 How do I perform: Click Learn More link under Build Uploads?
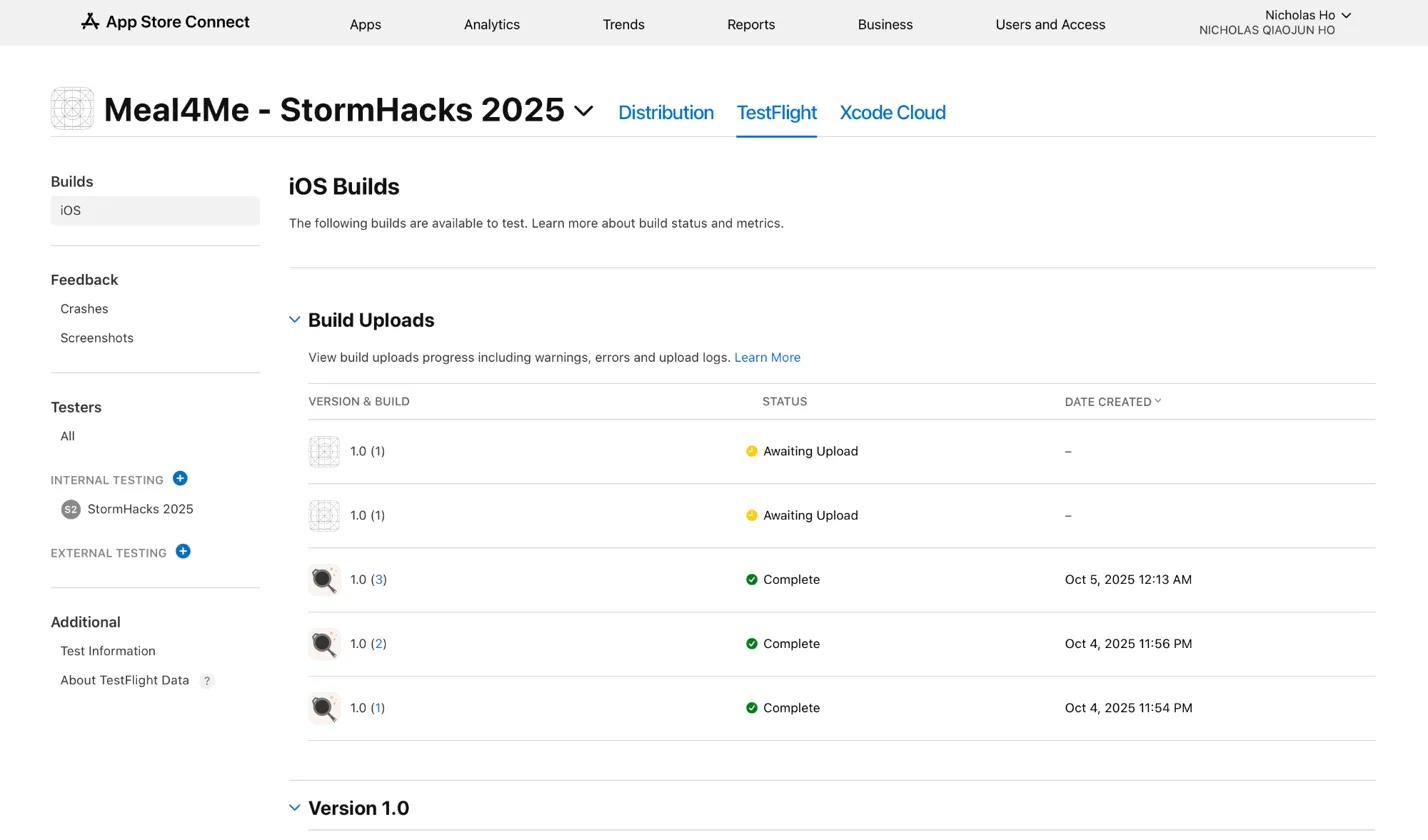click(767, 357)
